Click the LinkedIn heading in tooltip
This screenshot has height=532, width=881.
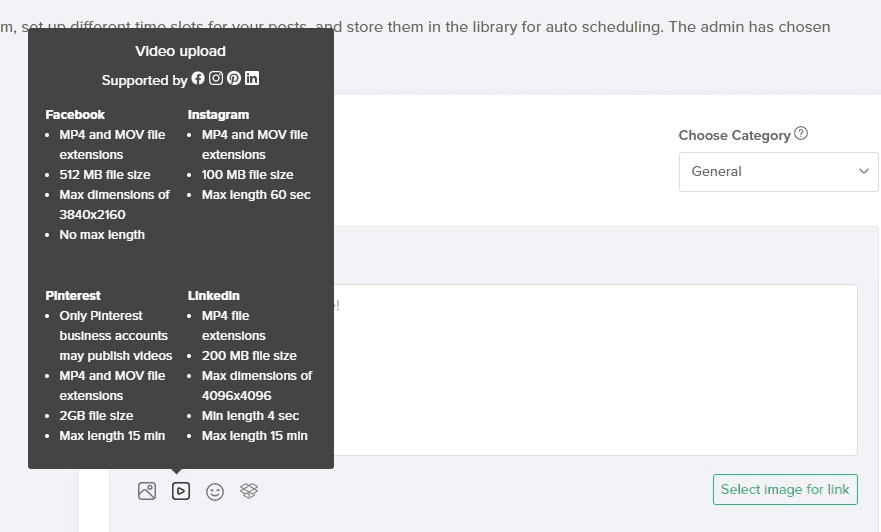[x=214, y=295]
